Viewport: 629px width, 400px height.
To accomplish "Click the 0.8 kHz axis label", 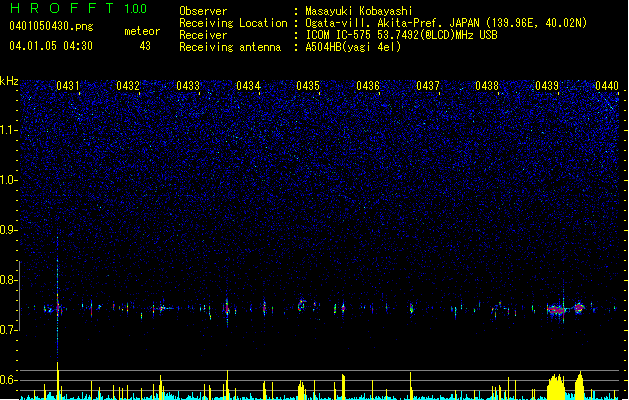I will click(x=9, y=280).
